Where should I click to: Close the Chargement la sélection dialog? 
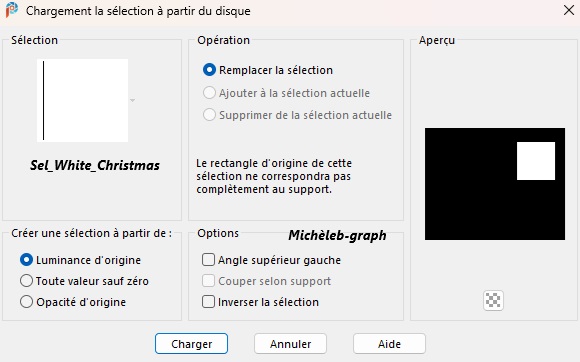(569, 10)
